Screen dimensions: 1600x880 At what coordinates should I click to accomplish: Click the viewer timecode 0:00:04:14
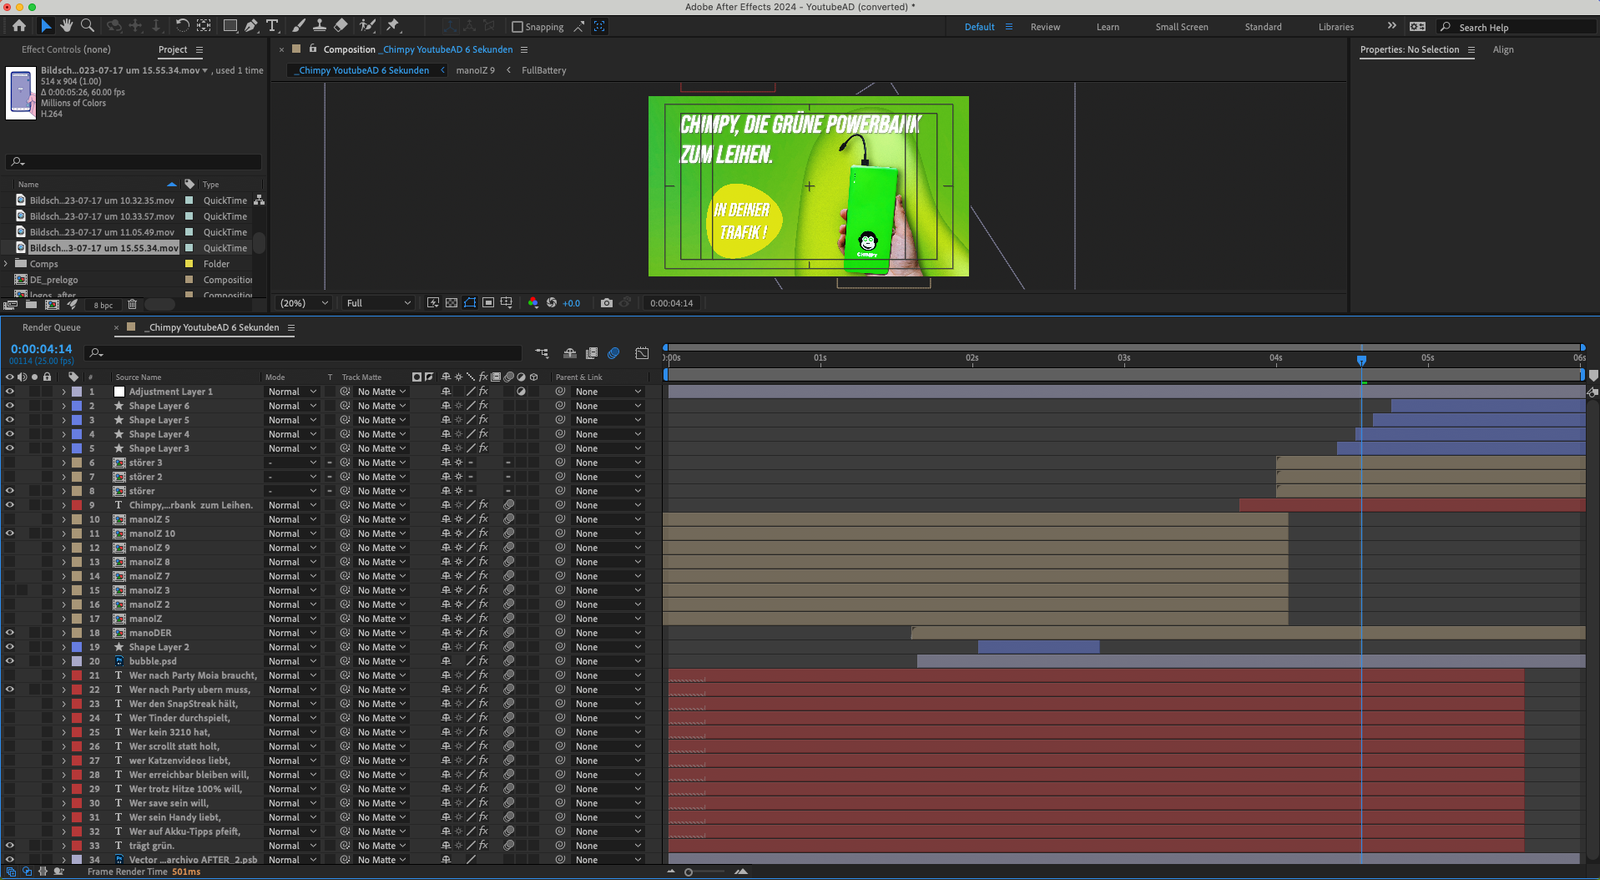tap(671, 303)
